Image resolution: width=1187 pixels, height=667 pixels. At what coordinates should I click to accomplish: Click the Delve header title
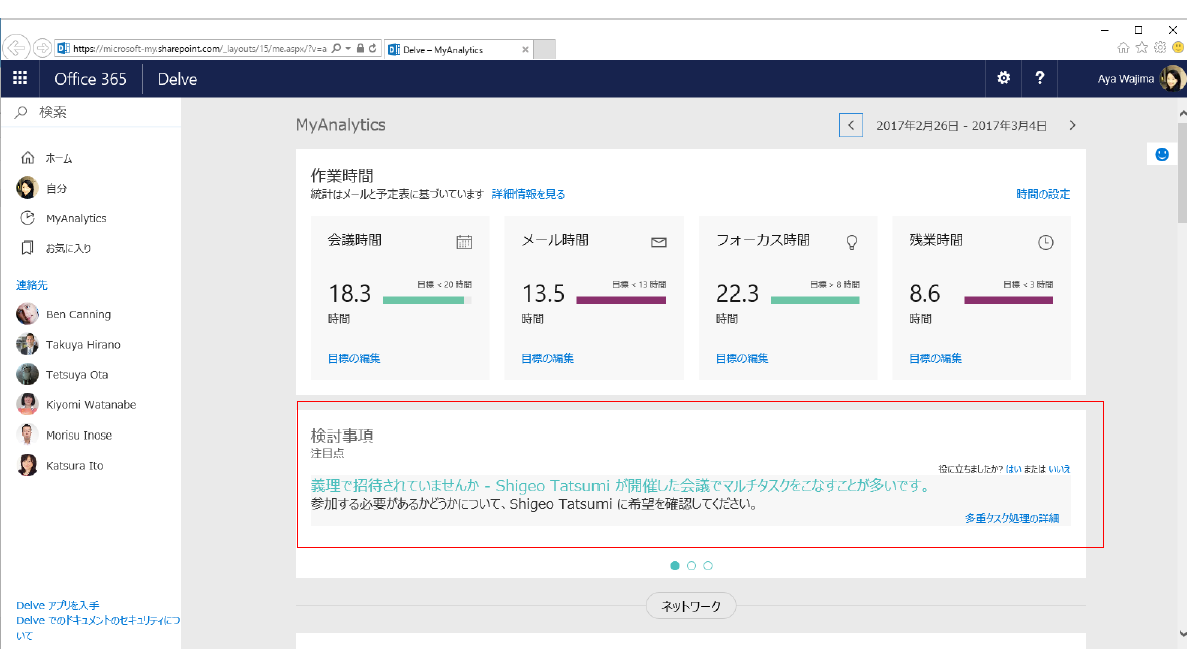[177, 79]
